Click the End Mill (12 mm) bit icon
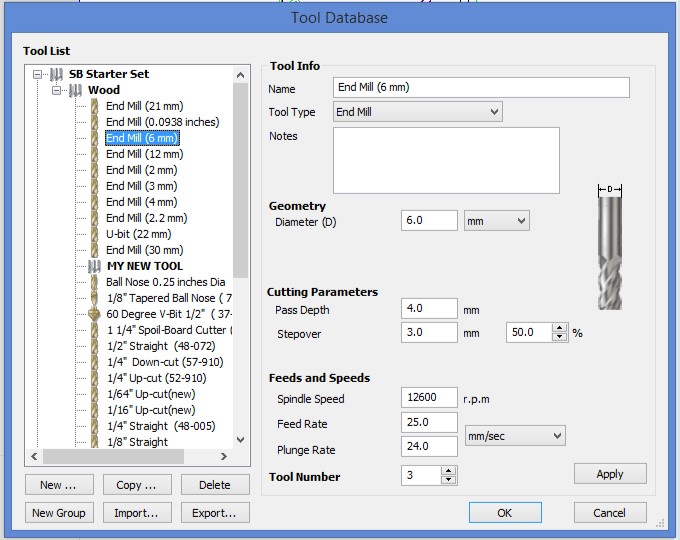This screenshot has width=680, height=540. [95, 154]
